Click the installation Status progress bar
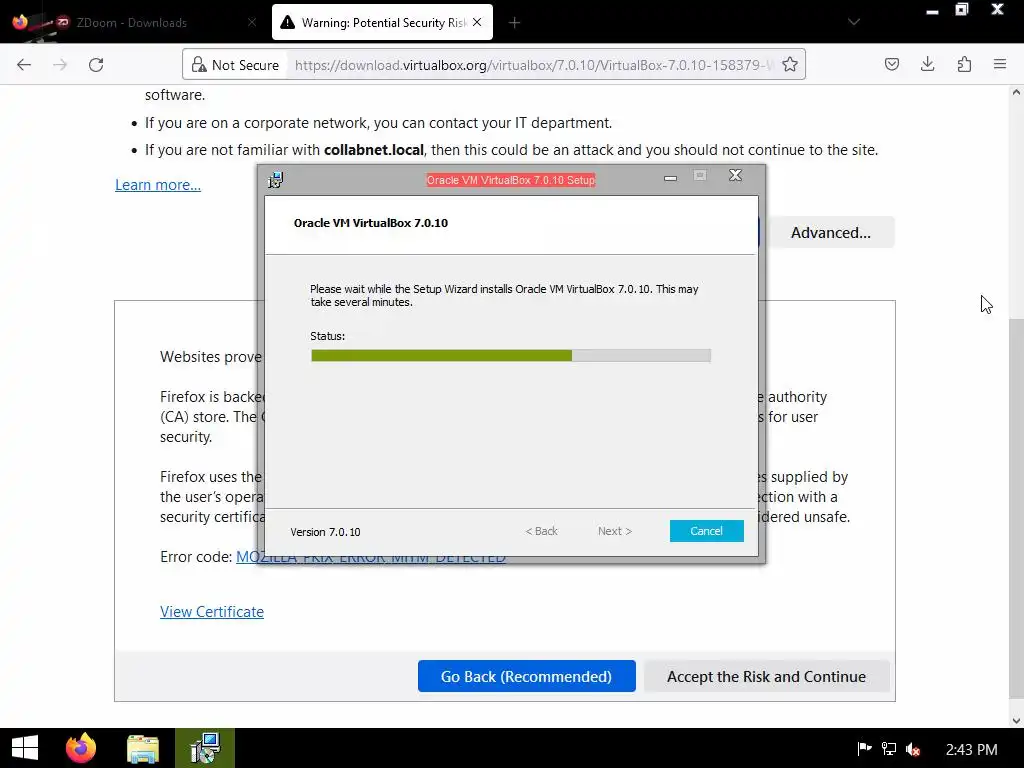Viewport: 1024px width, 768px height. point(511,355)
